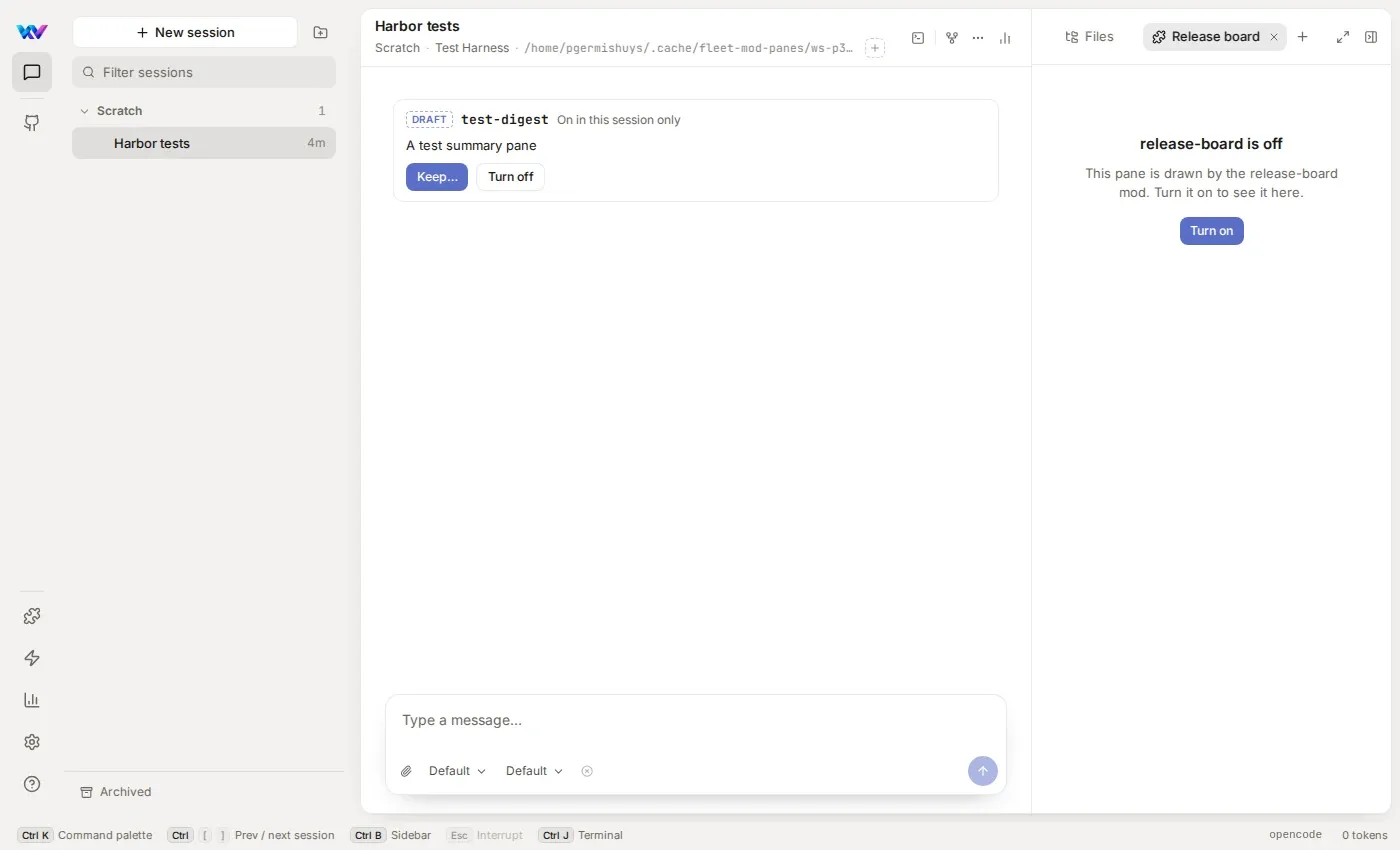Open the settings gear icon
Image resolution: width=1400 pixels, height=850 pixels.
point(32,742)
